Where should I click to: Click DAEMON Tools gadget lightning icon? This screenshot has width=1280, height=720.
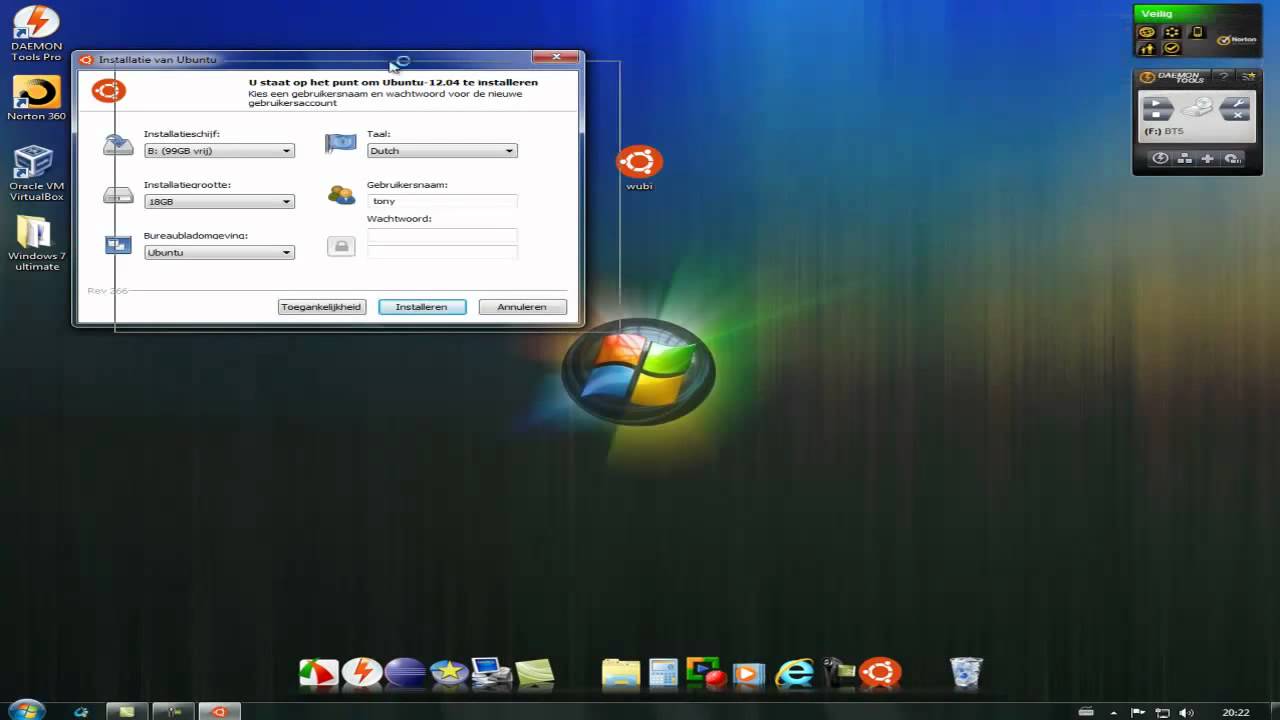[x=1160, y=158]
